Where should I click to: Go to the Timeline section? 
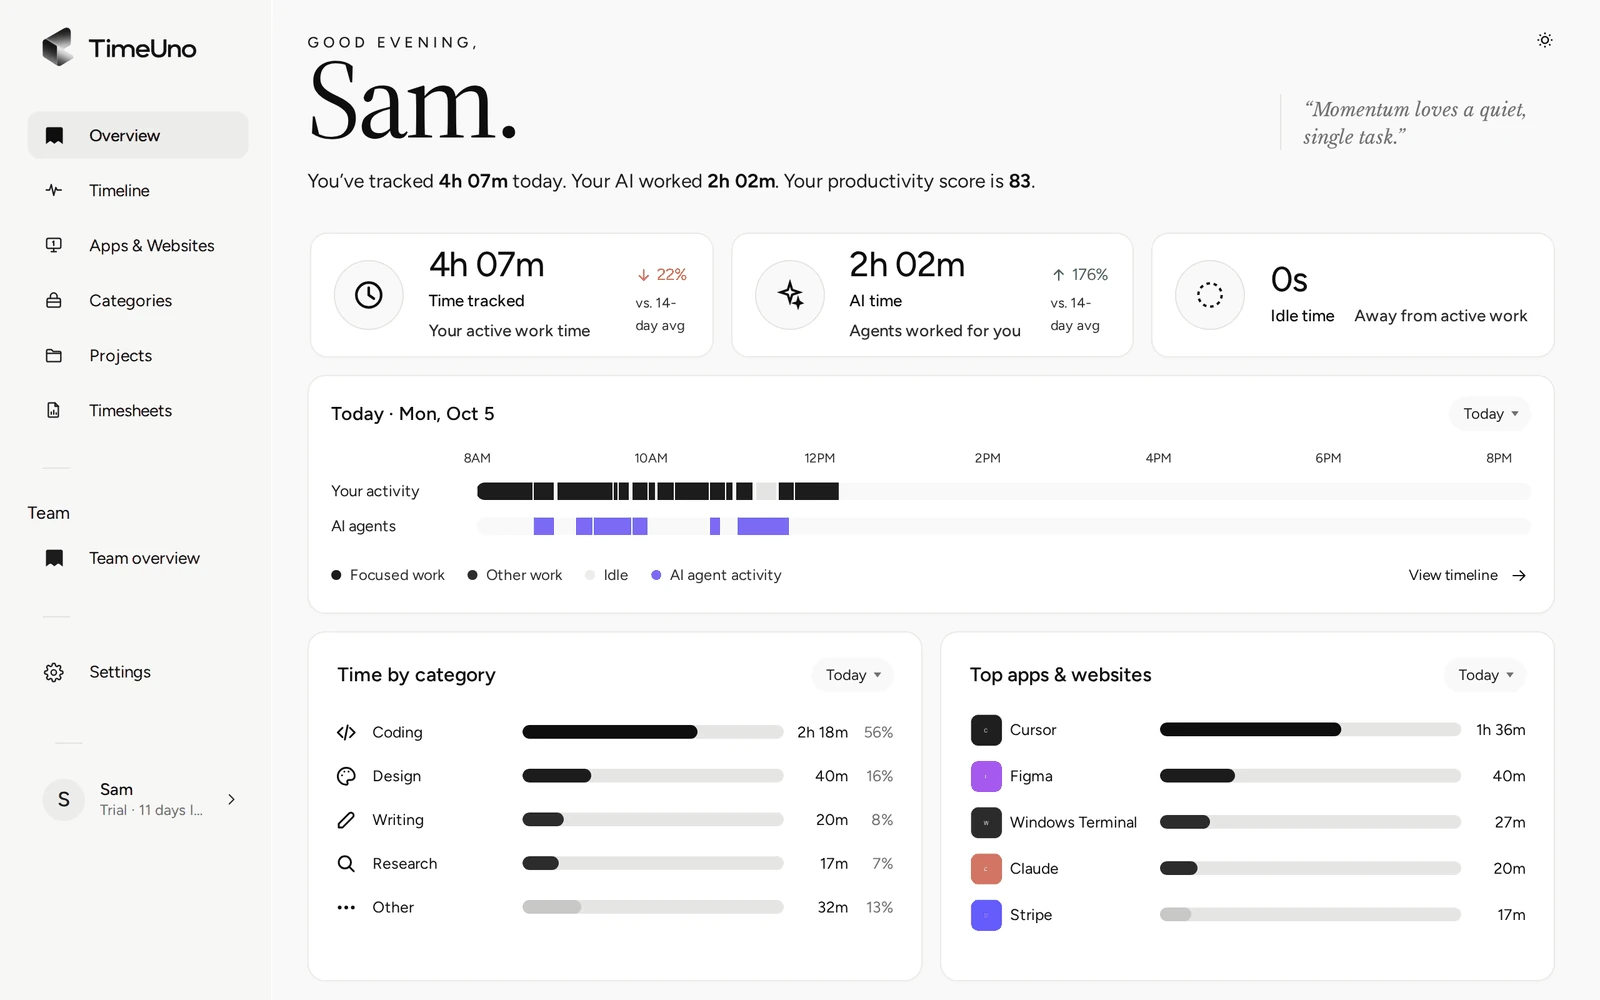point(138,190)
